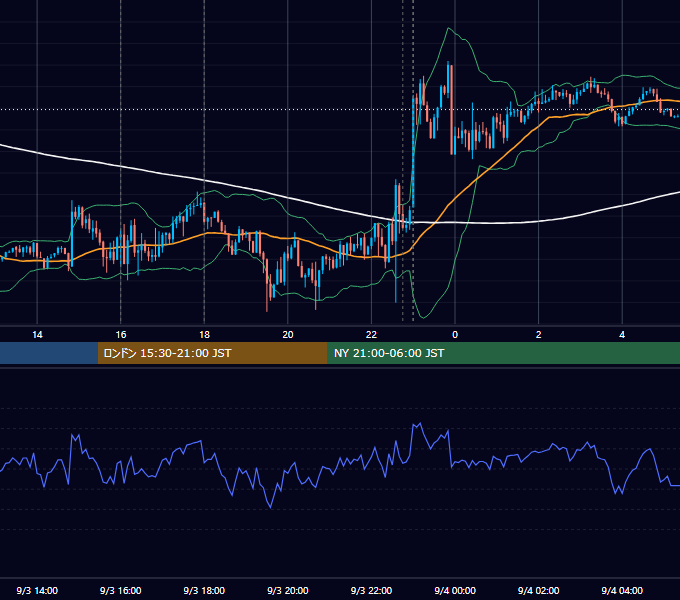Click the '9/3 20:00' date label
This screenshot has width=680, height=600.
(288, 591)
